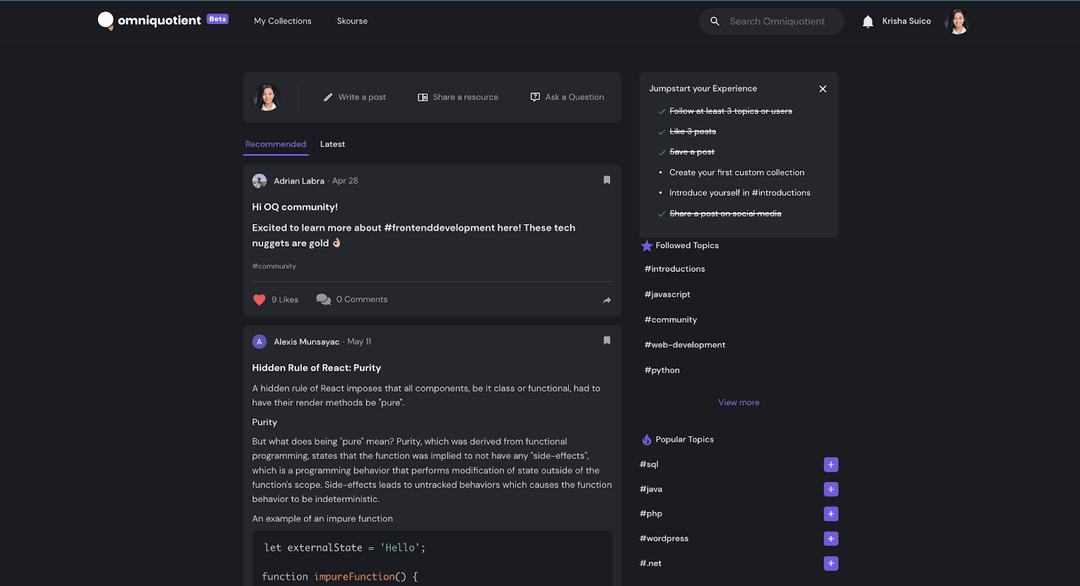Select Introduce yourself in #introductions task
Image resolution: width=1080 pixels, height=586 pixels.
coord(740,193)
